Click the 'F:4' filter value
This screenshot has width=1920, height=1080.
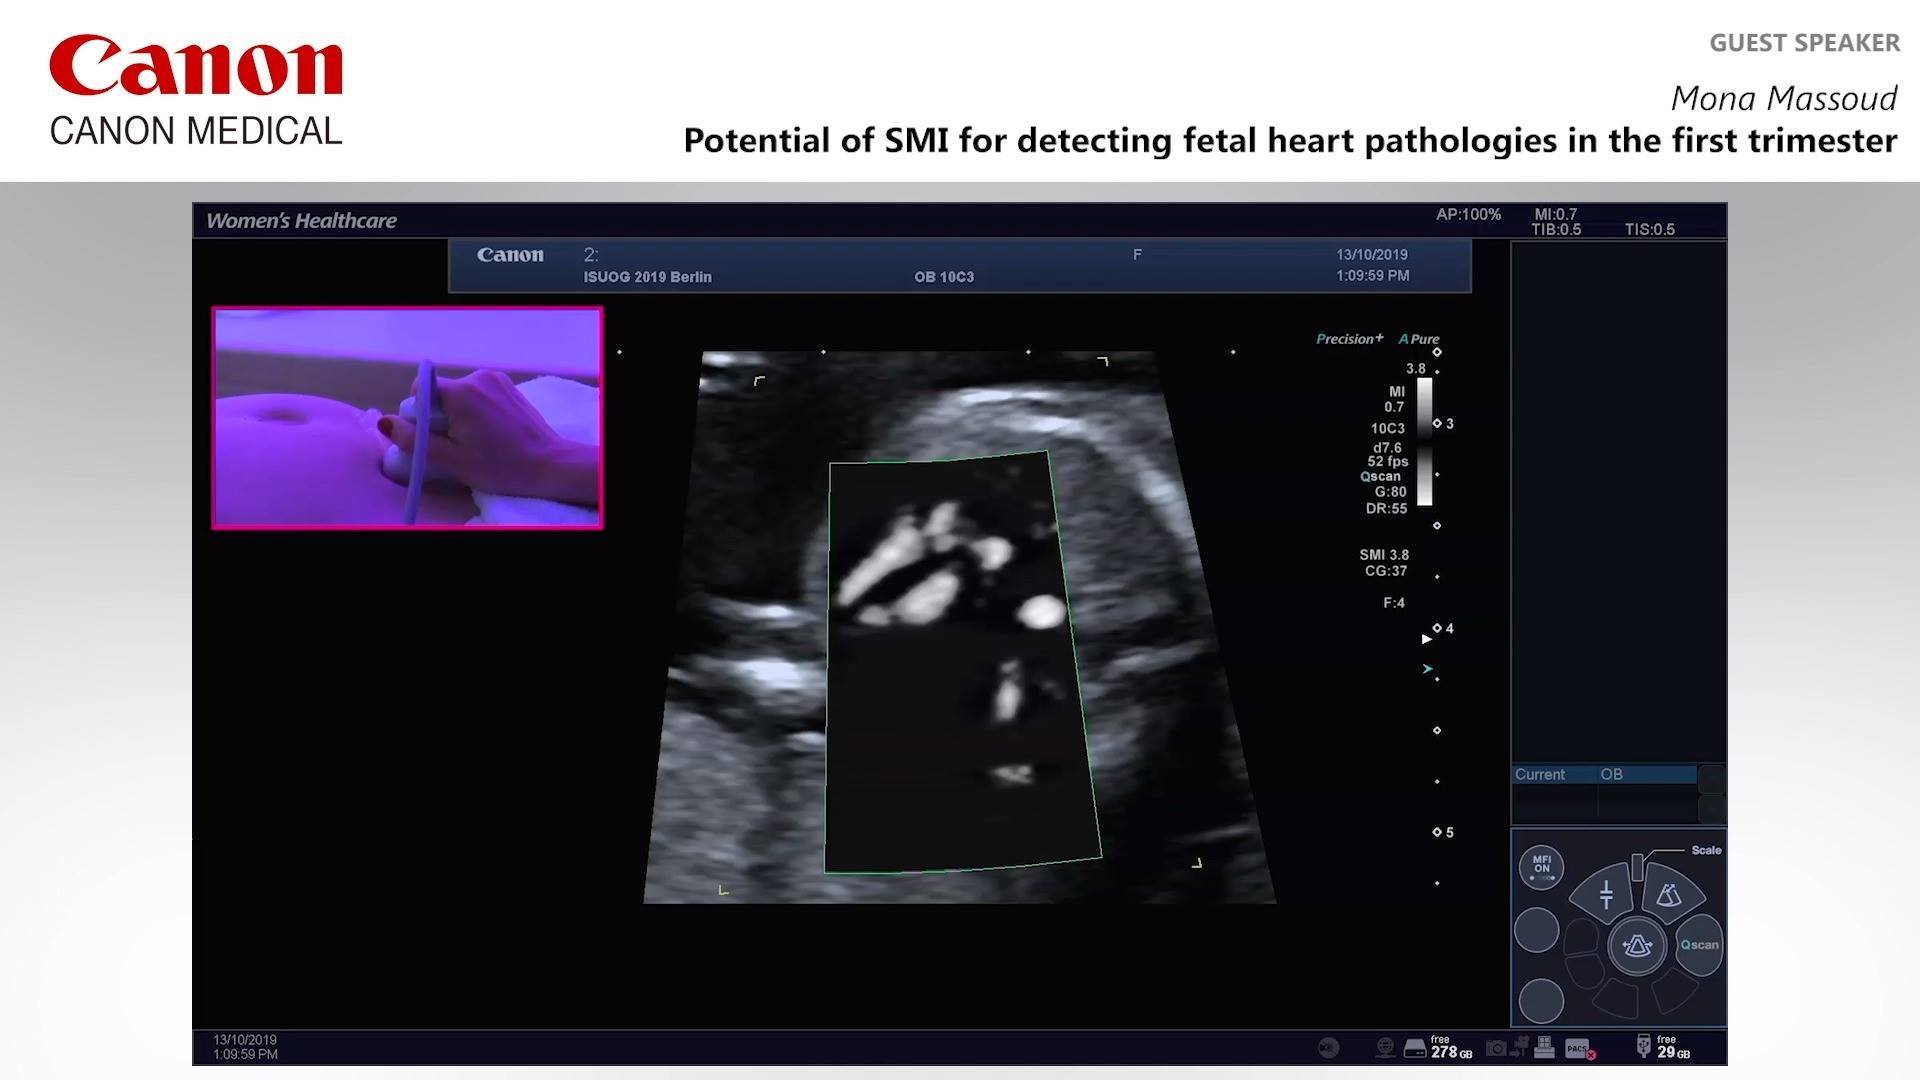(1394, 603)
